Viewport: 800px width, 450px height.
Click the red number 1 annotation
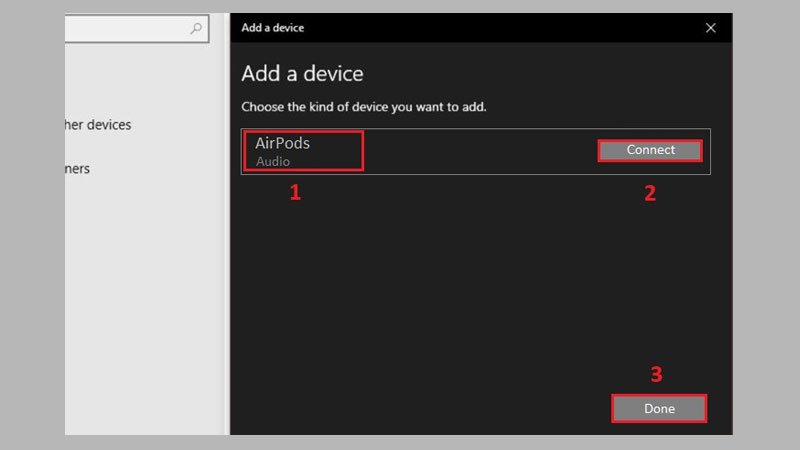point(295,193)
